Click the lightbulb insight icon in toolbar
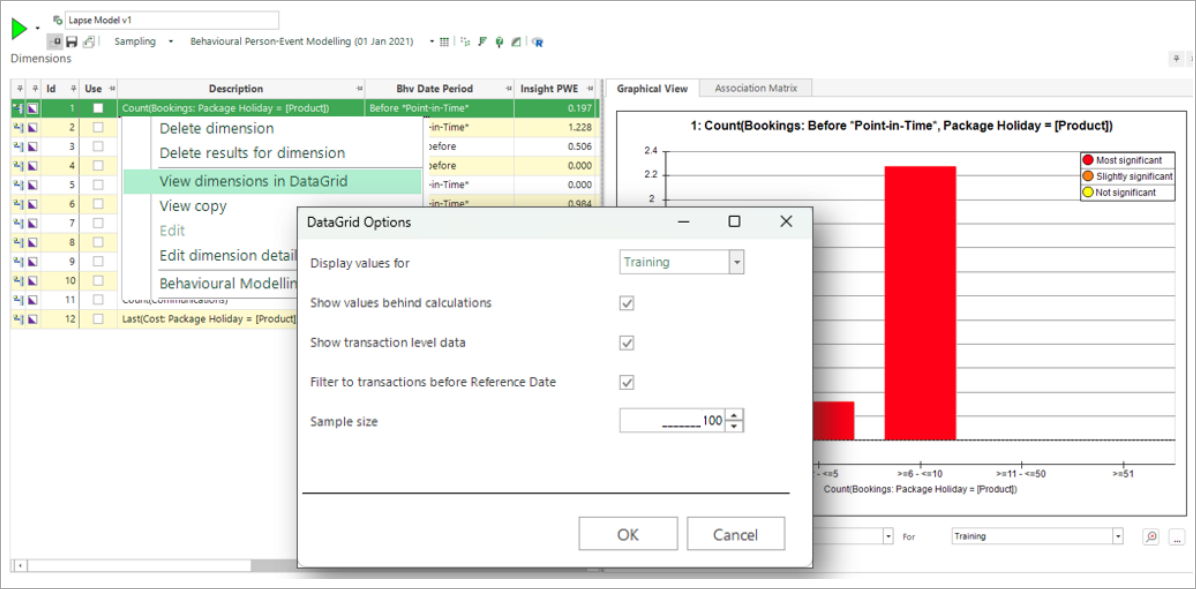1196x589 pixels. coord(499,42)
